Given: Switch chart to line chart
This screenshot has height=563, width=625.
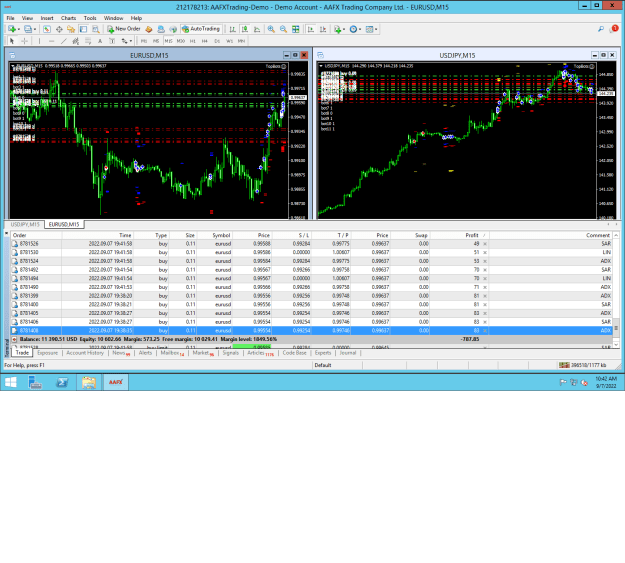Looking at the screenshot, I should [257, 29].
